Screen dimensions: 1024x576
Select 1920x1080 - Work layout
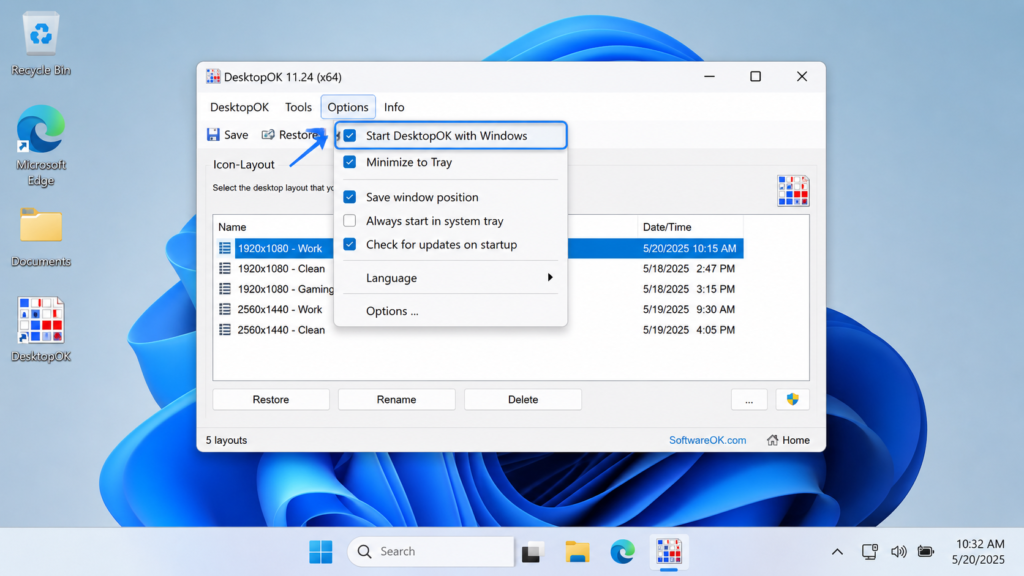click(x=280, y=248)
